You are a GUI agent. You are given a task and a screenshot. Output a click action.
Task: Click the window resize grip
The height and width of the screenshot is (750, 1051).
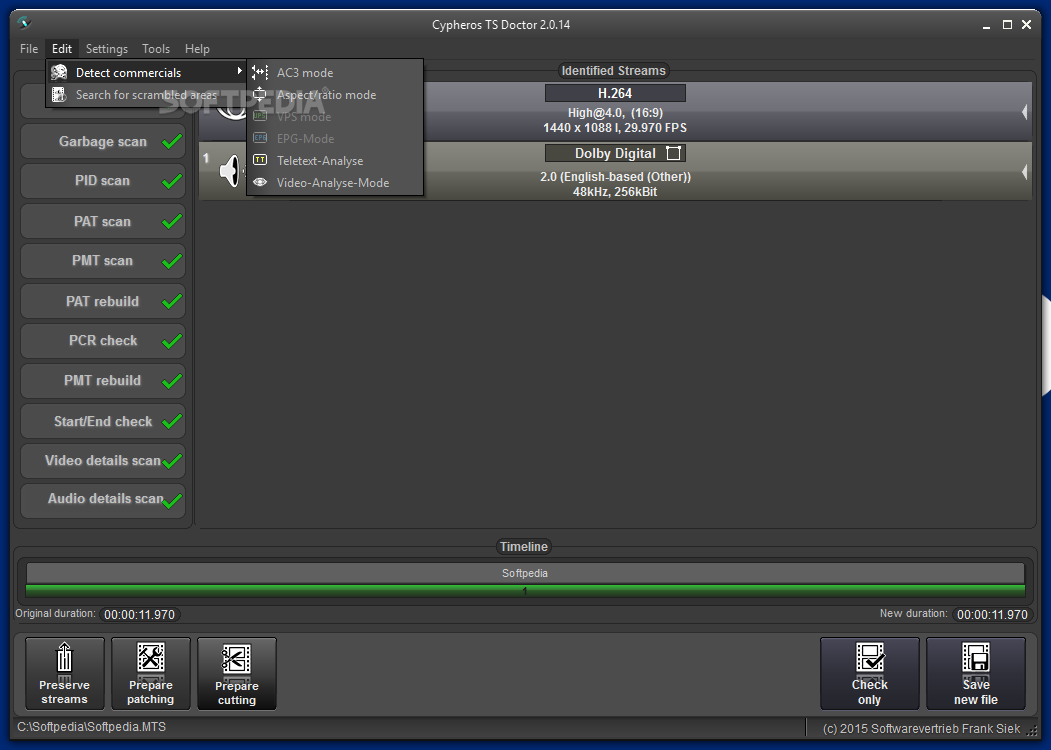1032,731
